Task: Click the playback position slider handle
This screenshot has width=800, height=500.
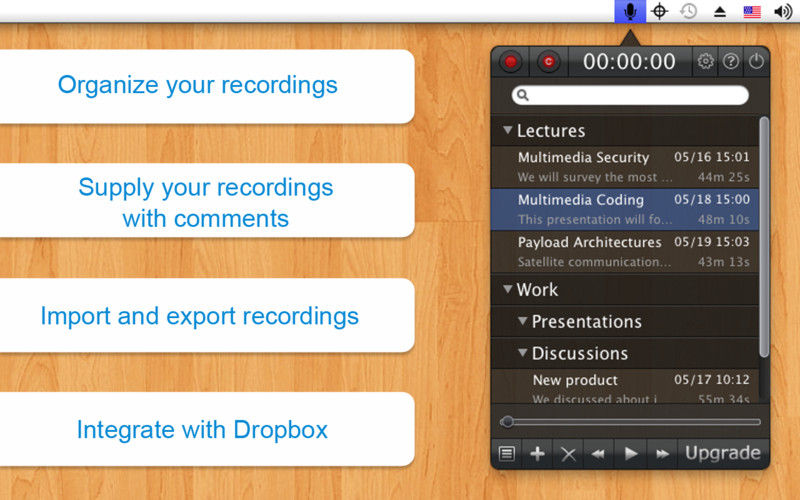Action: pyautogui.click(x=507, y=422)
